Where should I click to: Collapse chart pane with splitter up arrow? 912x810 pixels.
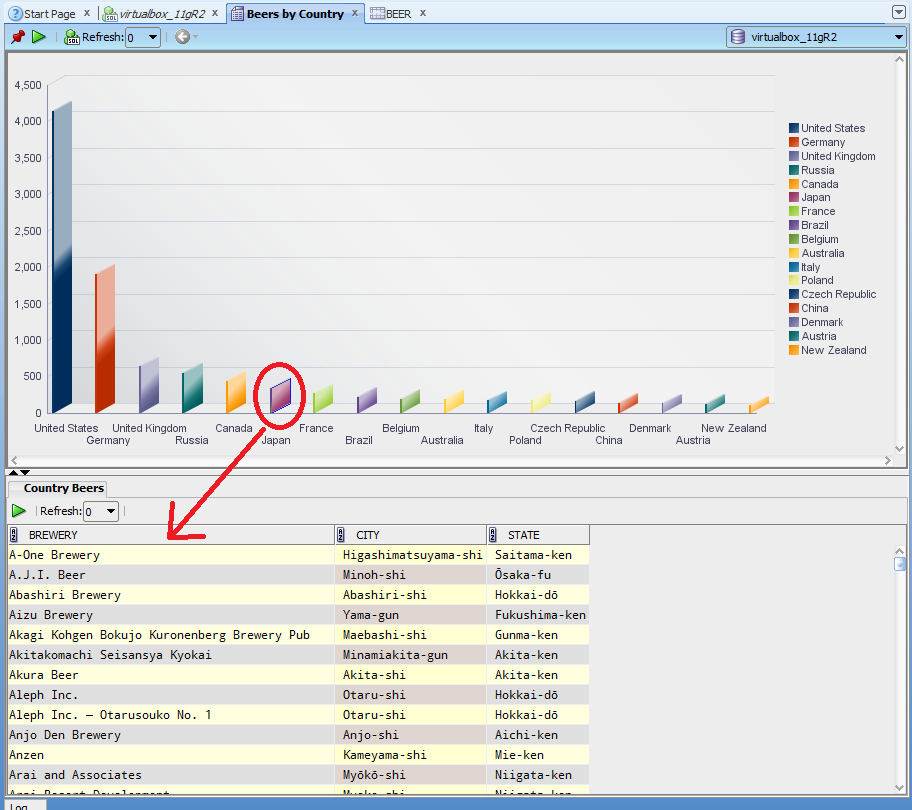(13, 472)
